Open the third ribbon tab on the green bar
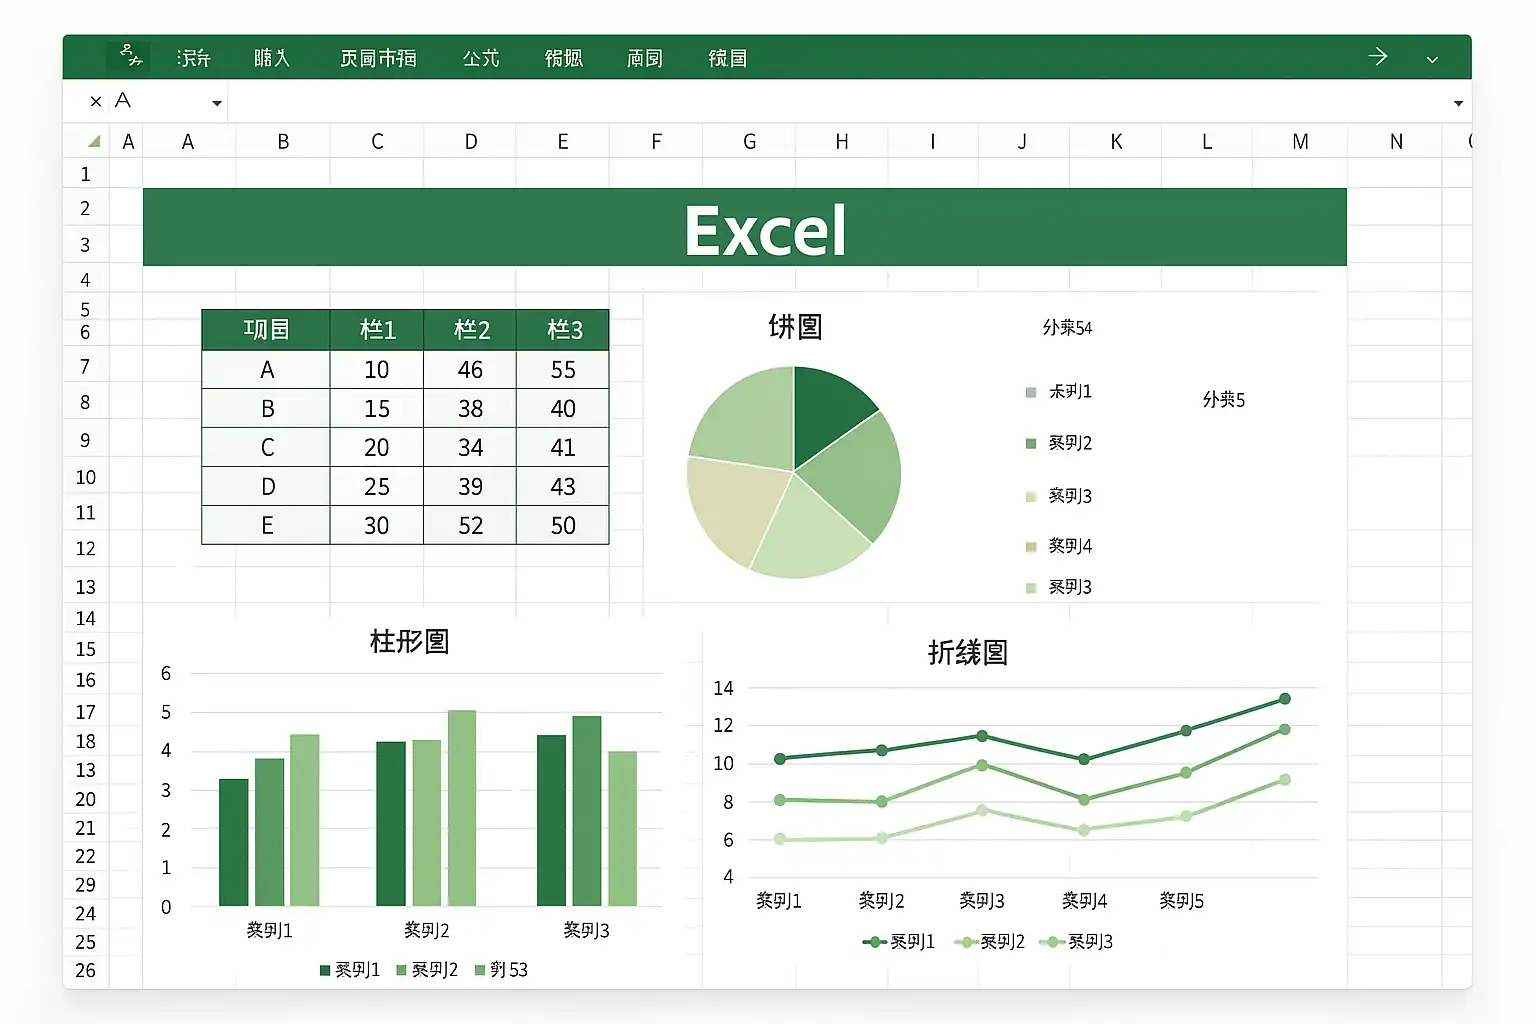 click(x=378, y=58)
